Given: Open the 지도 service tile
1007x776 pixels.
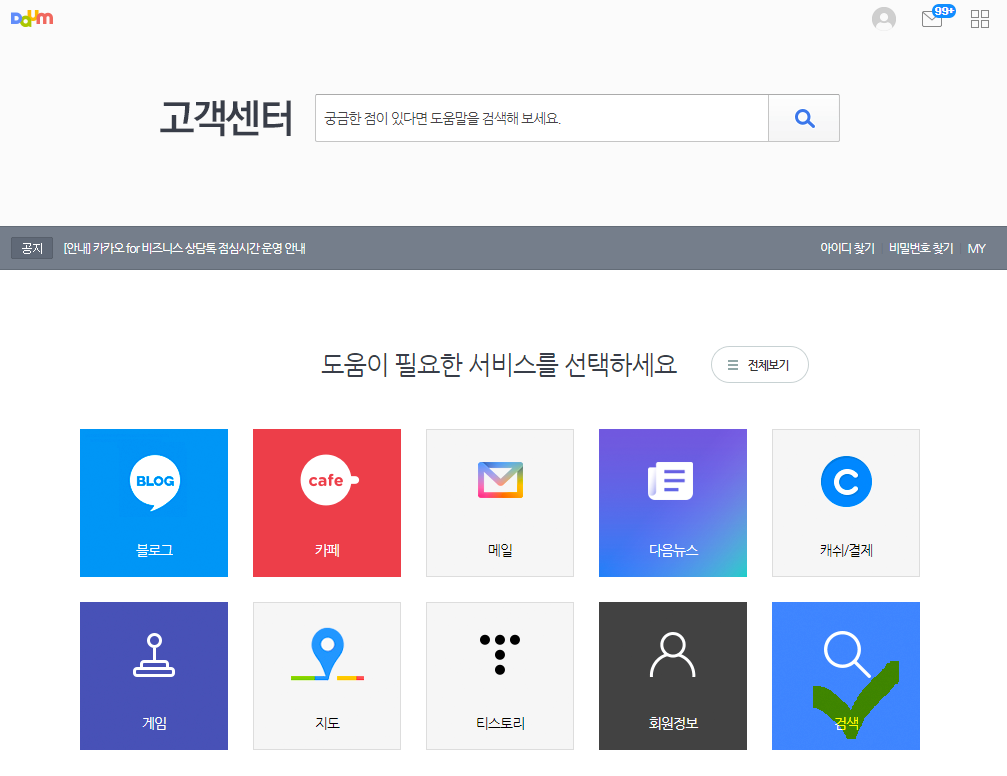Looking at the screenshot, I should 327,676.
